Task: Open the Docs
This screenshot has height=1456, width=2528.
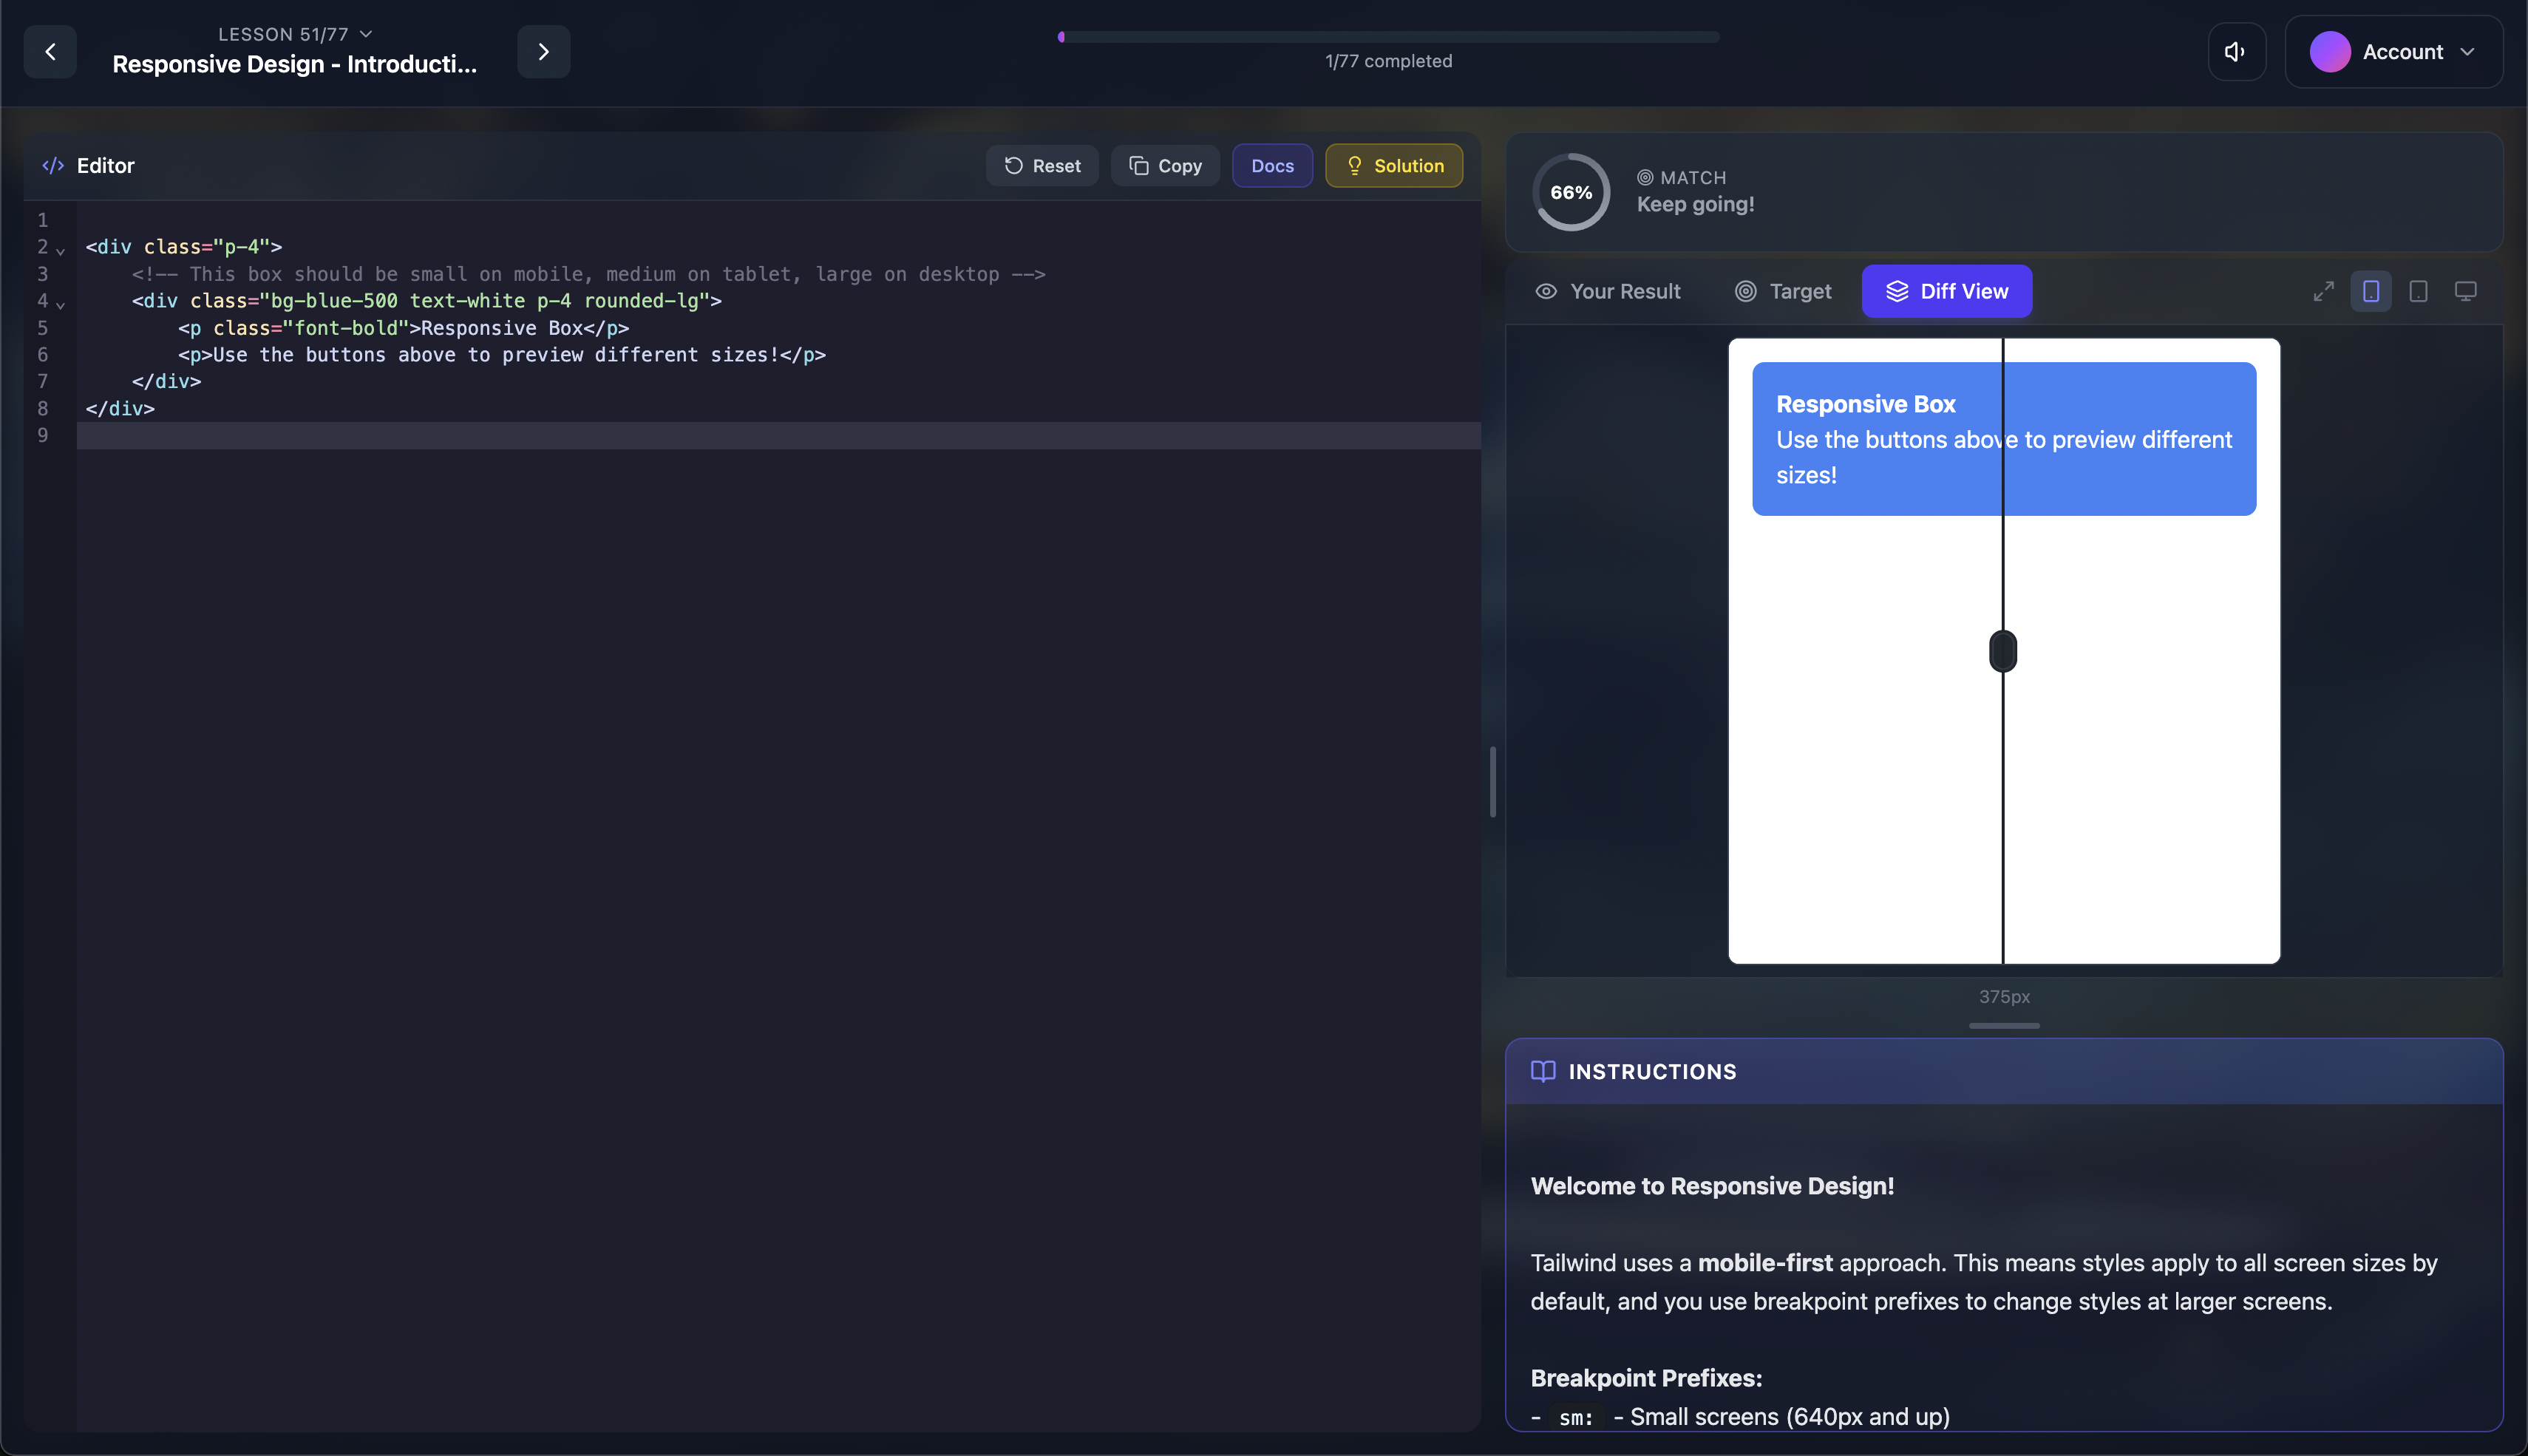Action: pyautogui.click(x=1272, y=165)
